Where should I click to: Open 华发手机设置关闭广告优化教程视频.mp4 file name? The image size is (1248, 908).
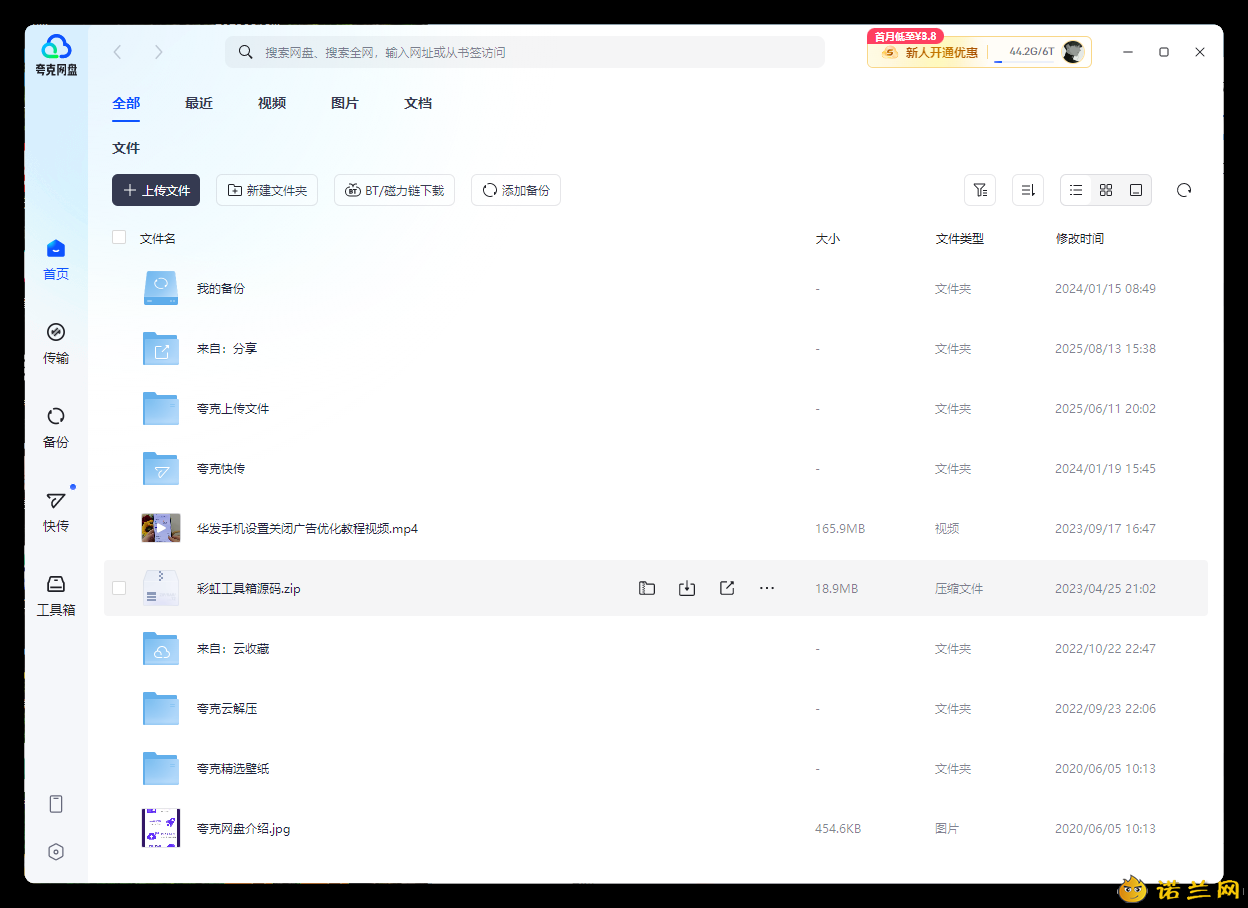(x=307, y=528)
